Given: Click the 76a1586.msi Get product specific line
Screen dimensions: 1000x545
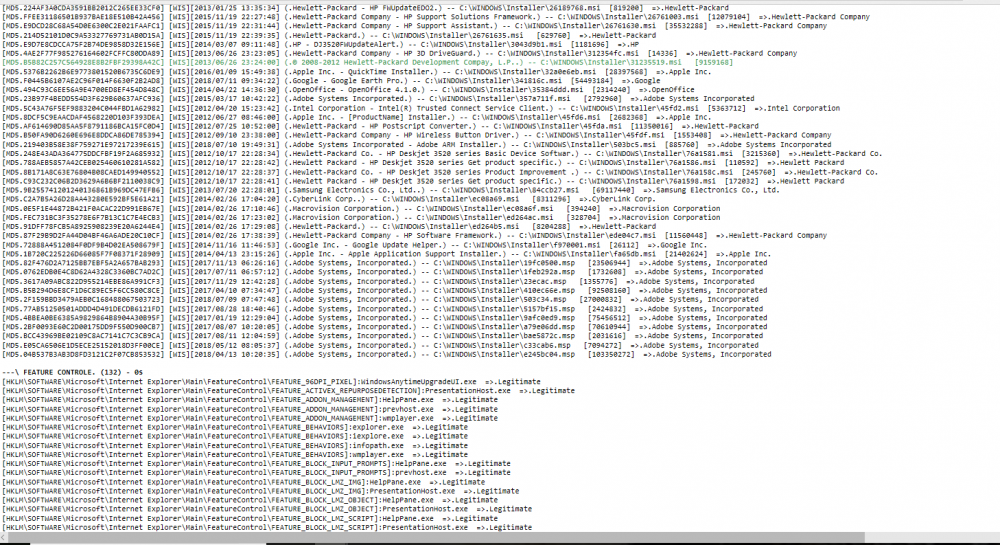Looking at the screenshot, I should 423,163.
